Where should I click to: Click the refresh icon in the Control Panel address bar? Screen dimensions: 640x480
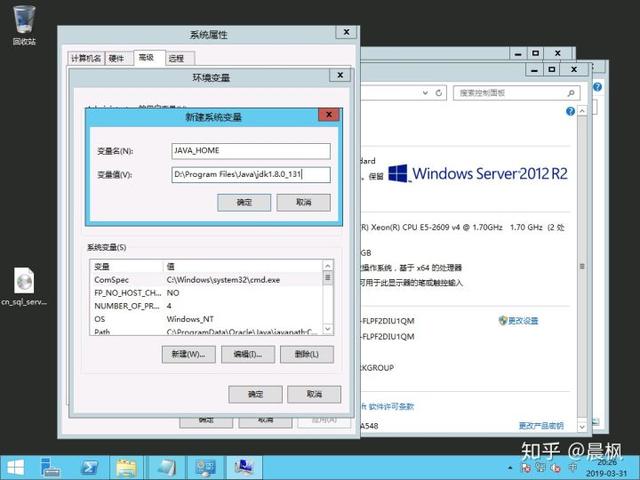[439, 93]
